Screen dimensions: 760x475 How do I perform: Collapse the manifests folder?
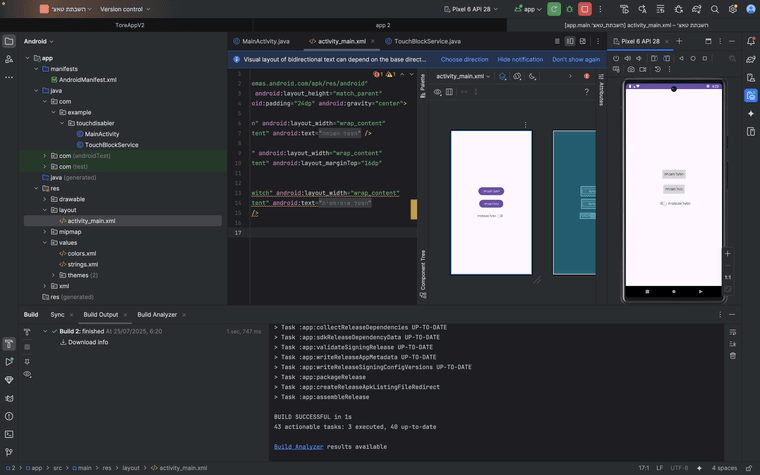[x=36, y=69]
